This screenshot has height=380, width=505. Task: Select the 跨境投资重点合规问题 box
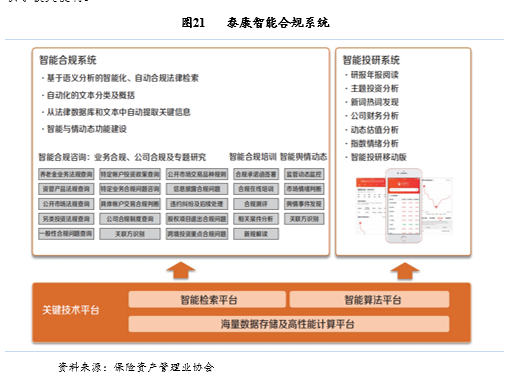point(197,234)
